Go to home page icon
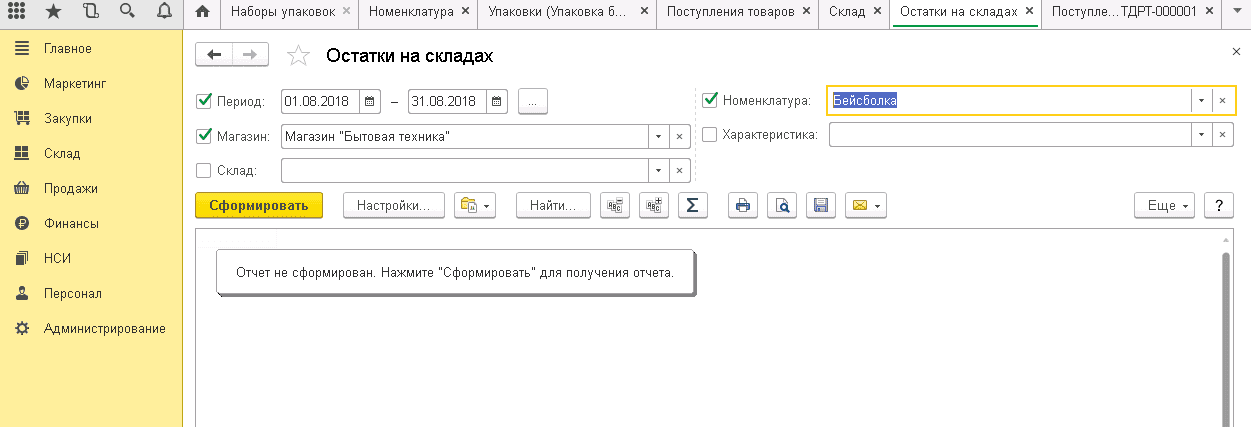 [x=203, y=12]
